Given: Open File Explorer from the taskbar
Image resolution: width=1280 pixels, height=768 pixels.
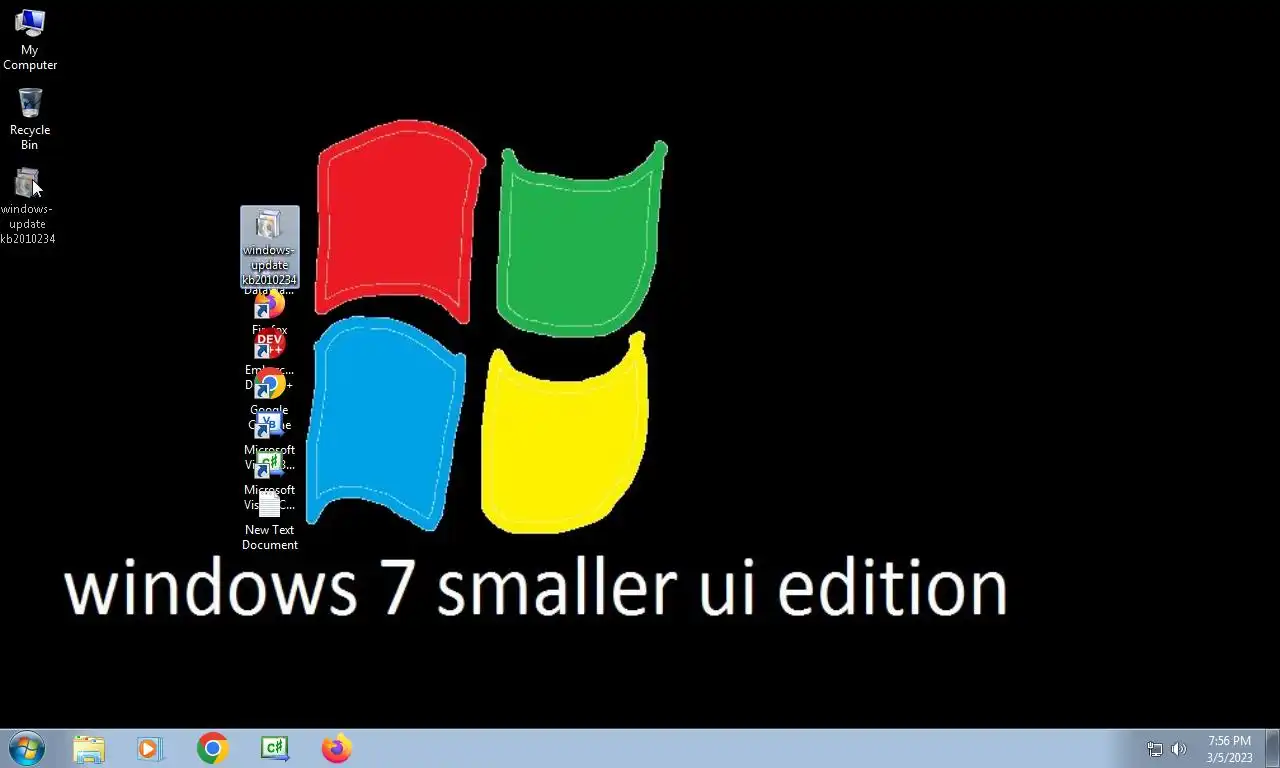Looking at the screenshot, I should pos(88,748).
